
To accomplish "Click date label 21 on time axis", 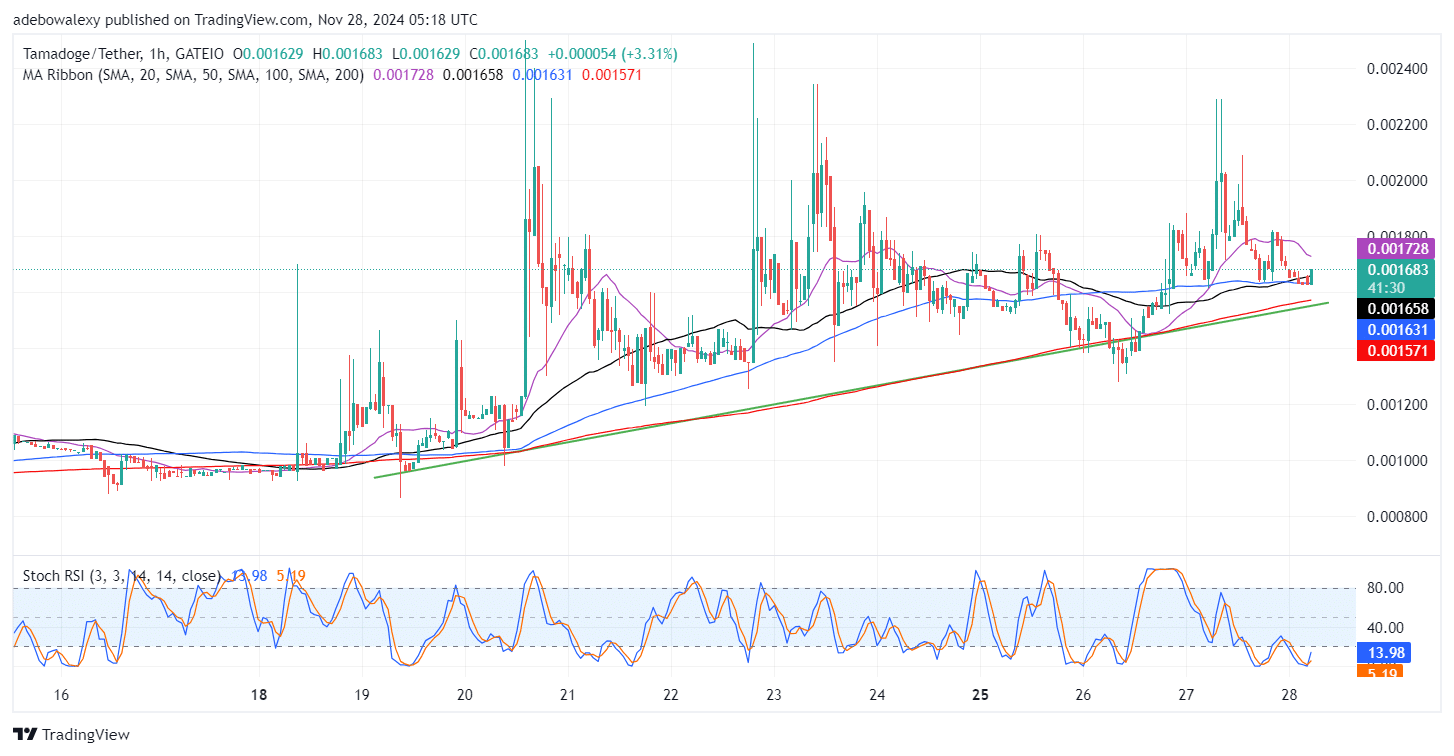I will (x=568, y=694).
